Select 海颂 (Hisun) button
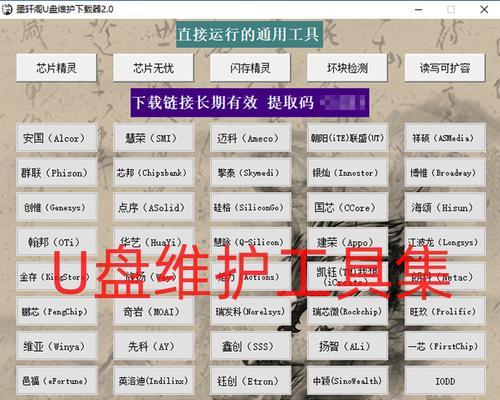Viewport: 500px width, 400px height. (445, 207)
